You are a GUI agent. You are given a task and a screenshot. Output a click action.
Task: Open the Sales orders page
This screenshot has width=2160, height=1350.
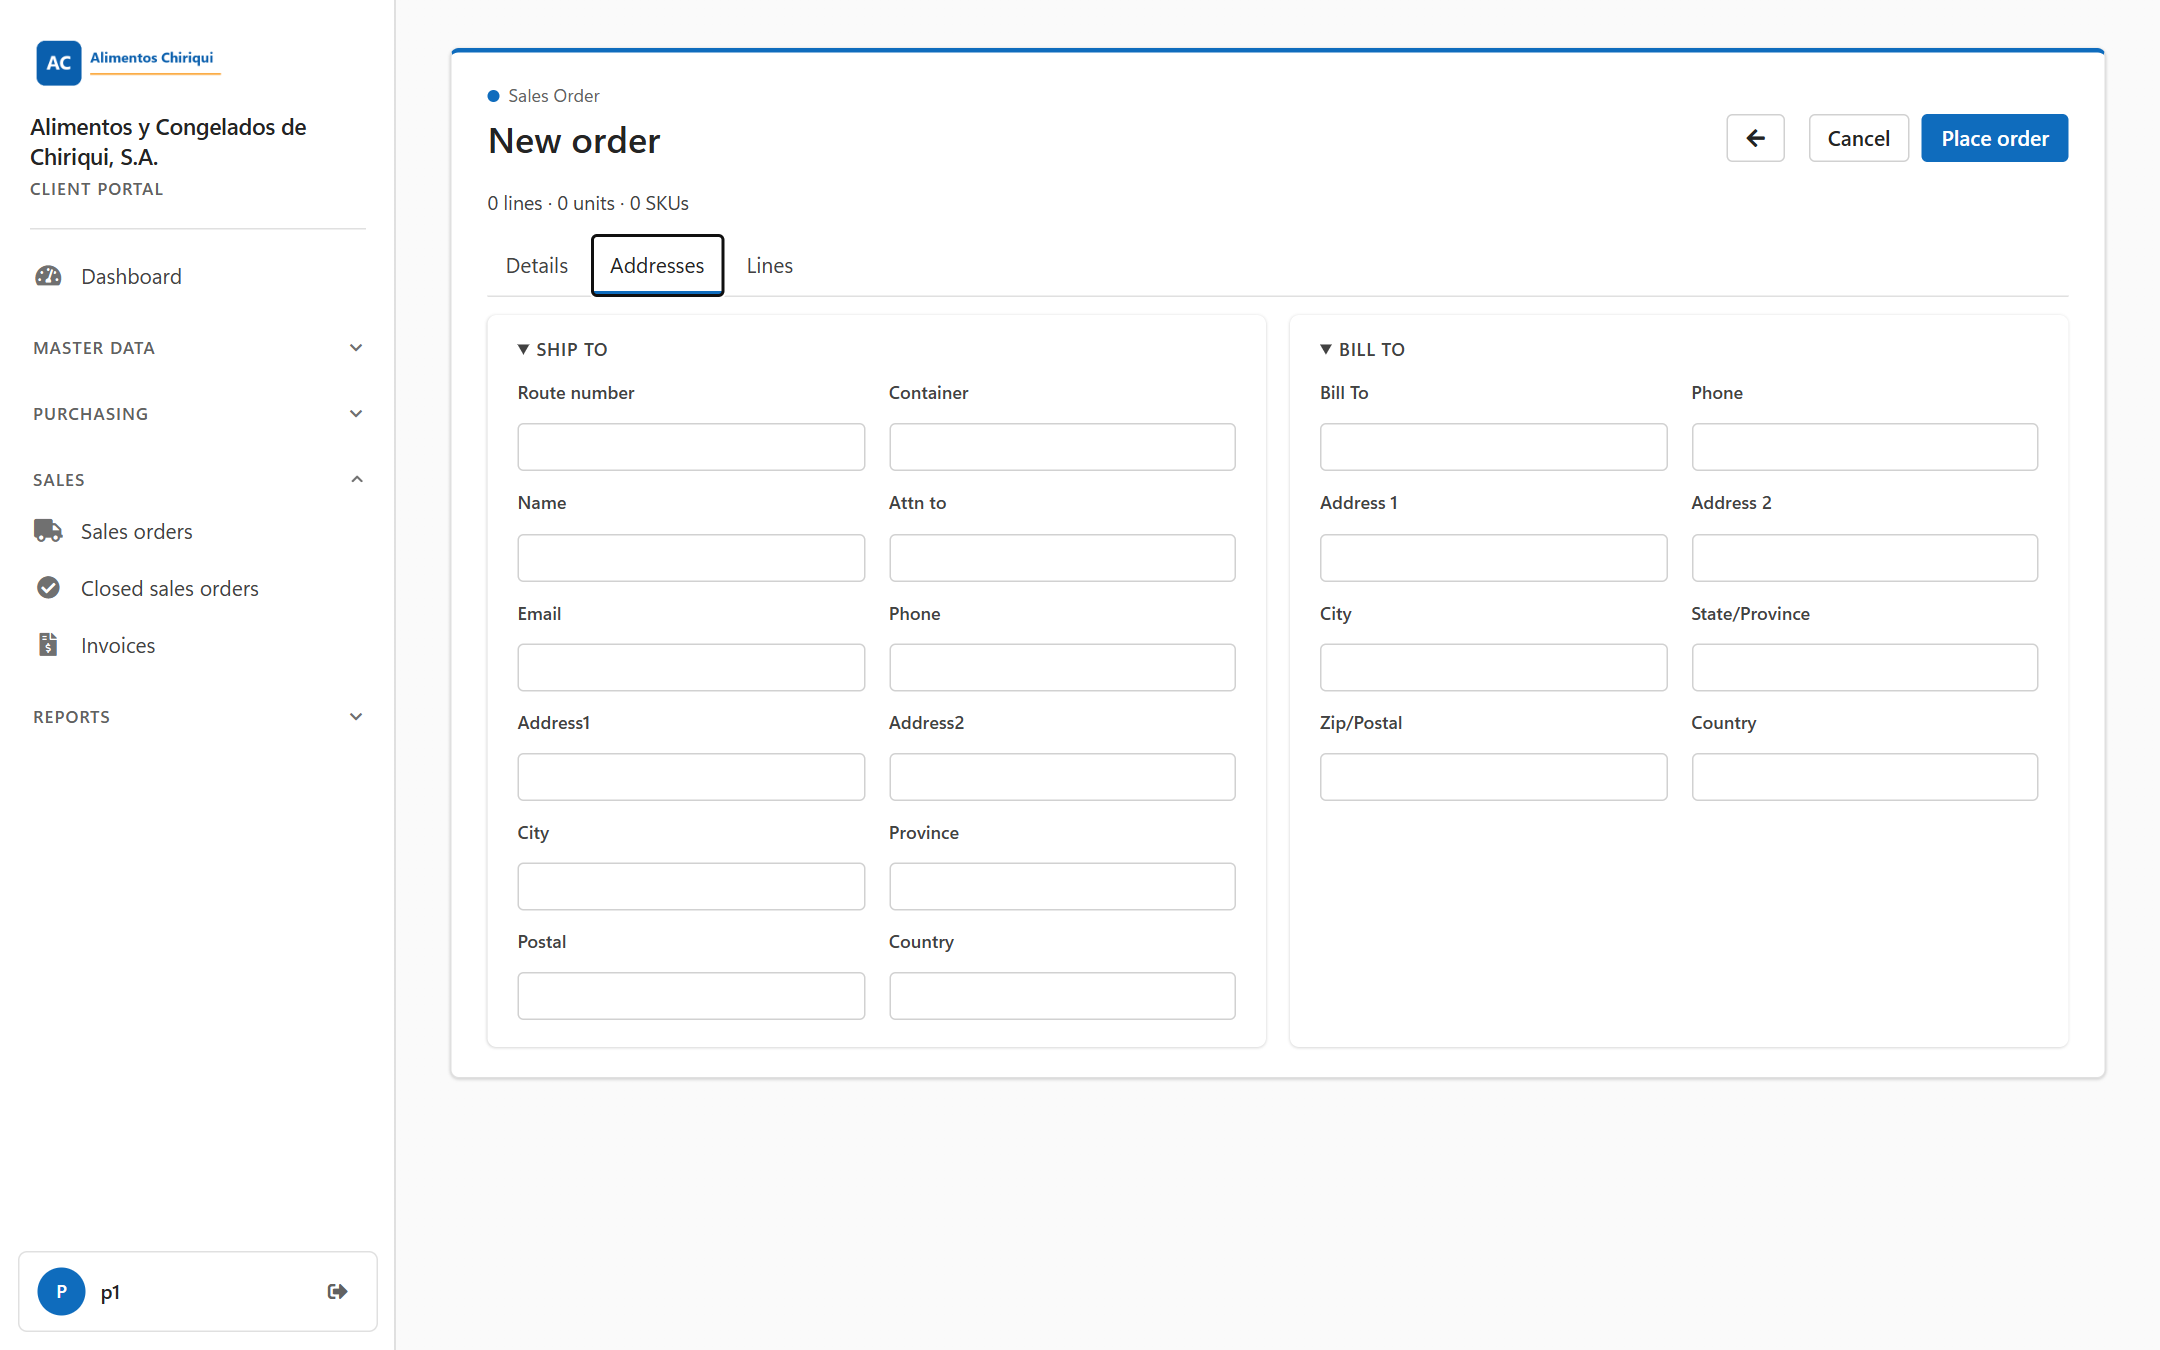pyautogui.click(x=137, y=531)
